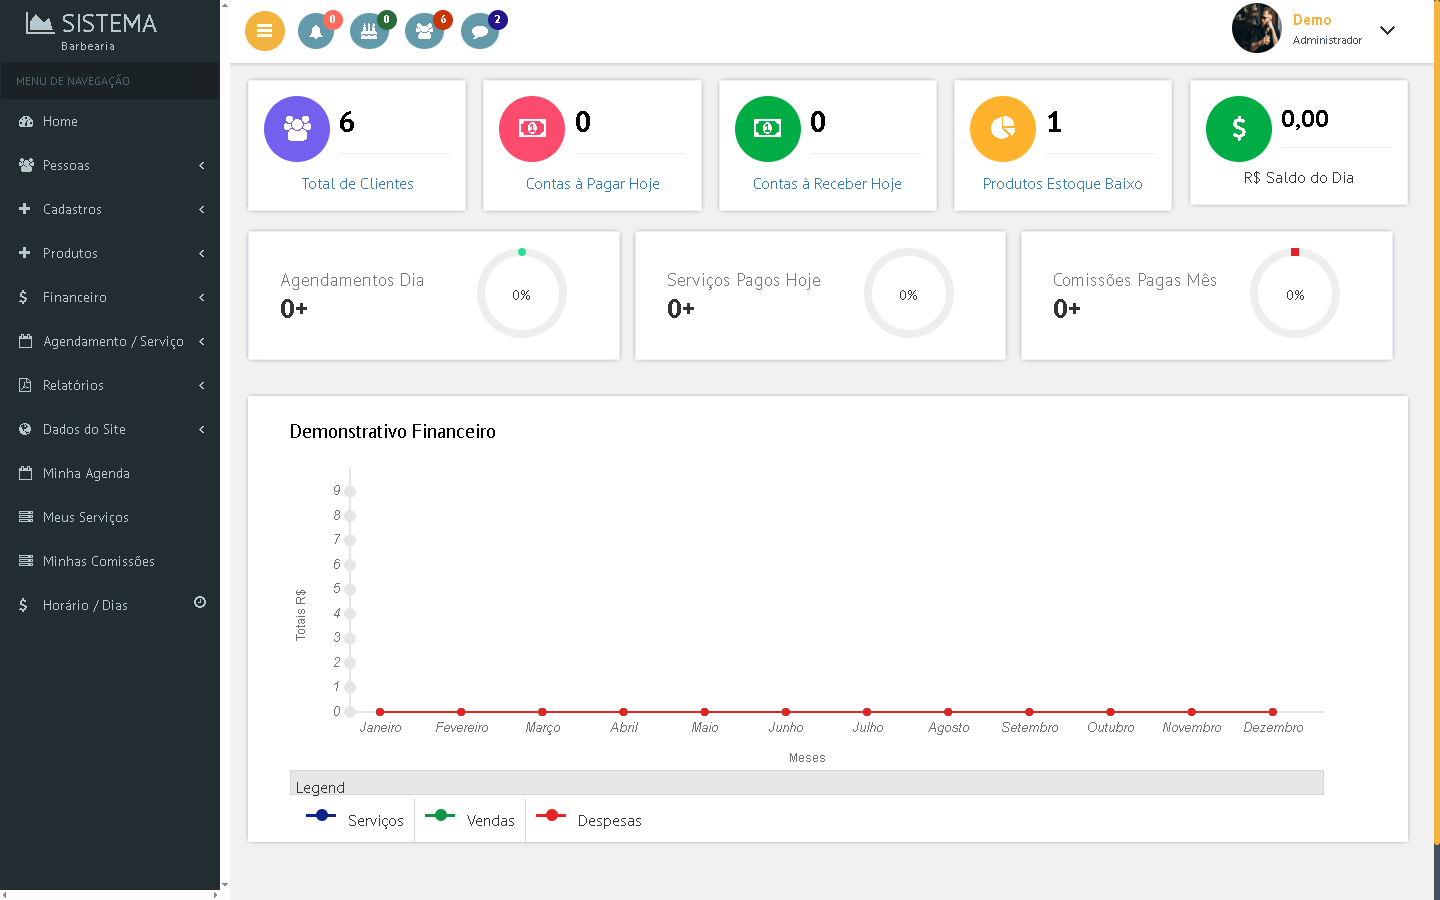Click the orange Produtos Estoque Baixo icon

(x=1003, y=129)
